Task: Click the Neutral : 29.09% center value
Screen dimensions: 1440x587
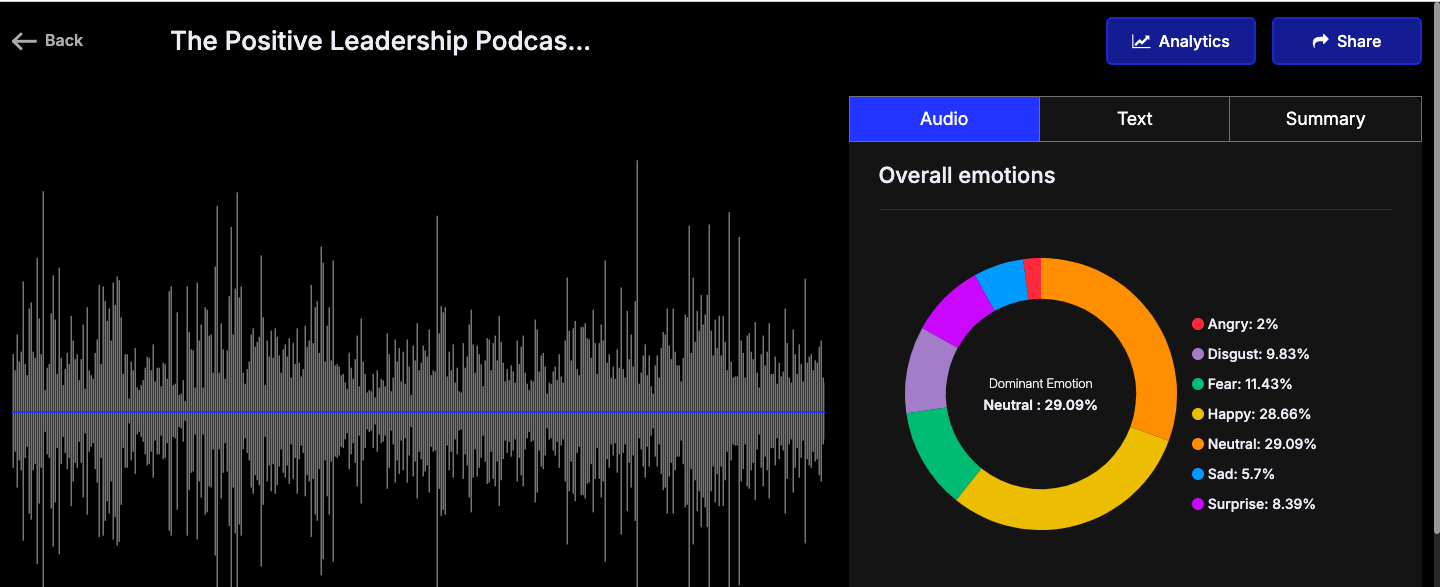Action: click(1041, 405)
